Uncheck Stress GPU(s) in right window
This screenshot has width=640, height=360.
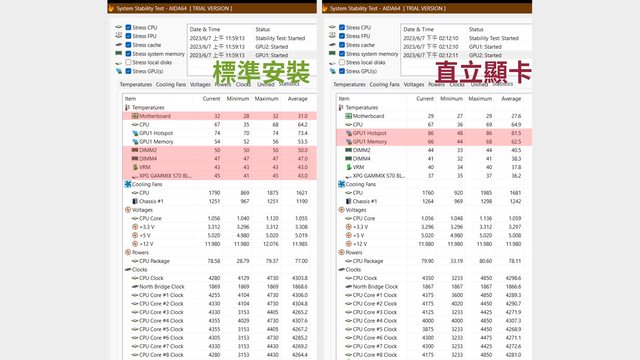(x=342, y=71)
